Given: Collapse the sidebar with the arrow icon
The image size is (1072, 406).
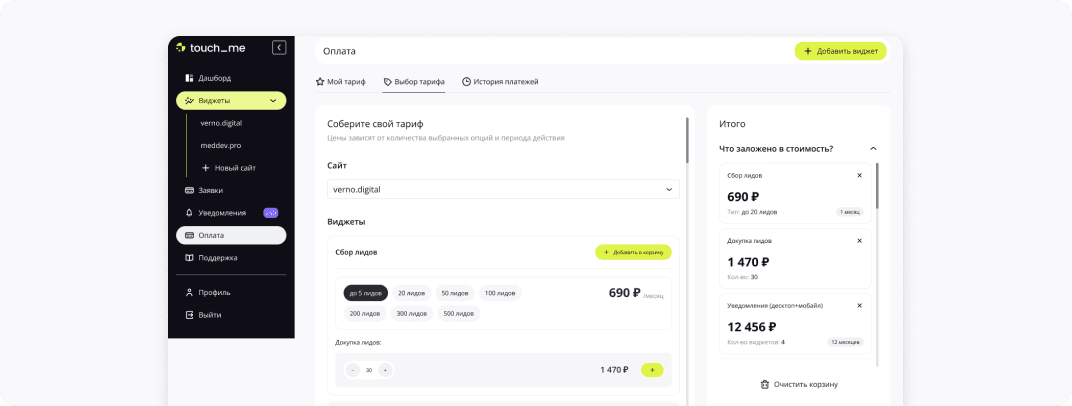Looking at the screenshot, I should 279,47.
